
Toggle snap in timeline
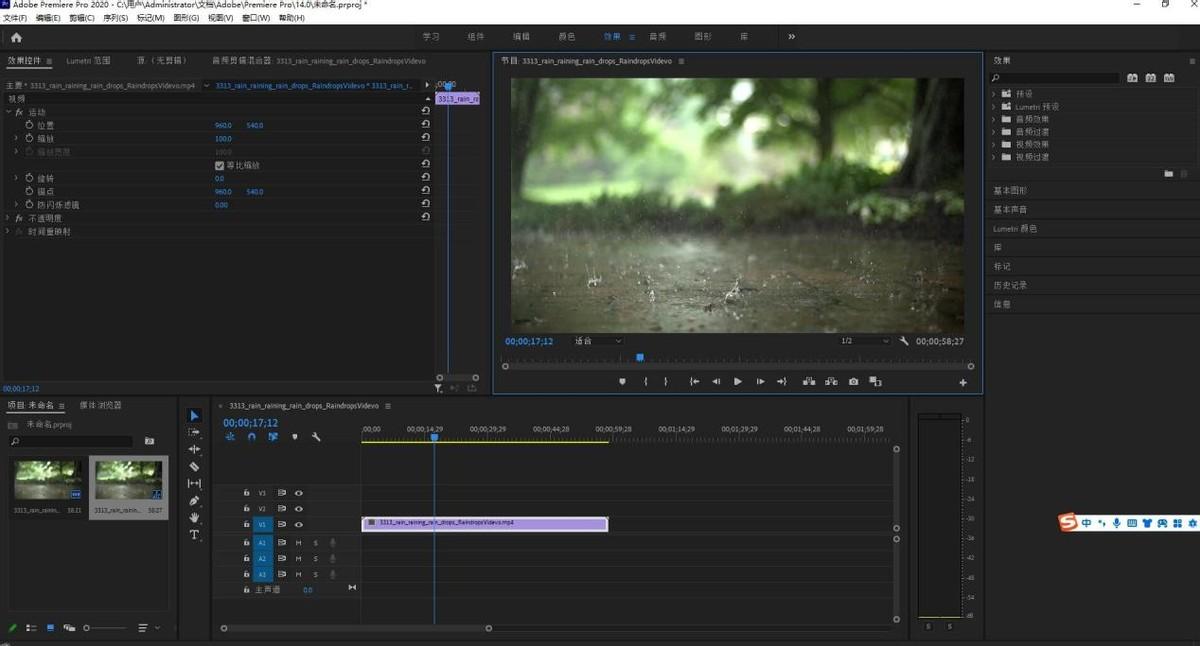coord(251,437)
